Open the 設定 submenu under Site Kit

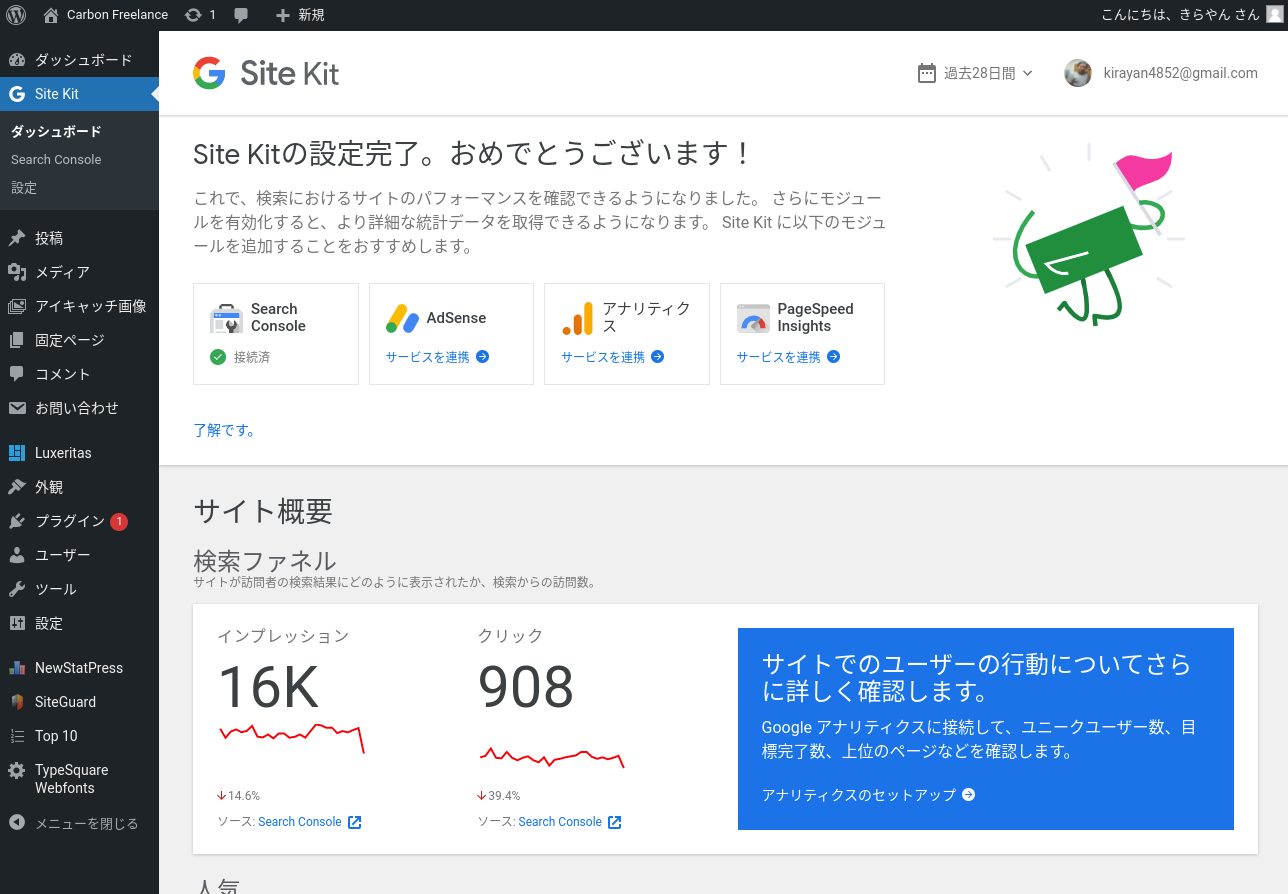click(24, 187)
